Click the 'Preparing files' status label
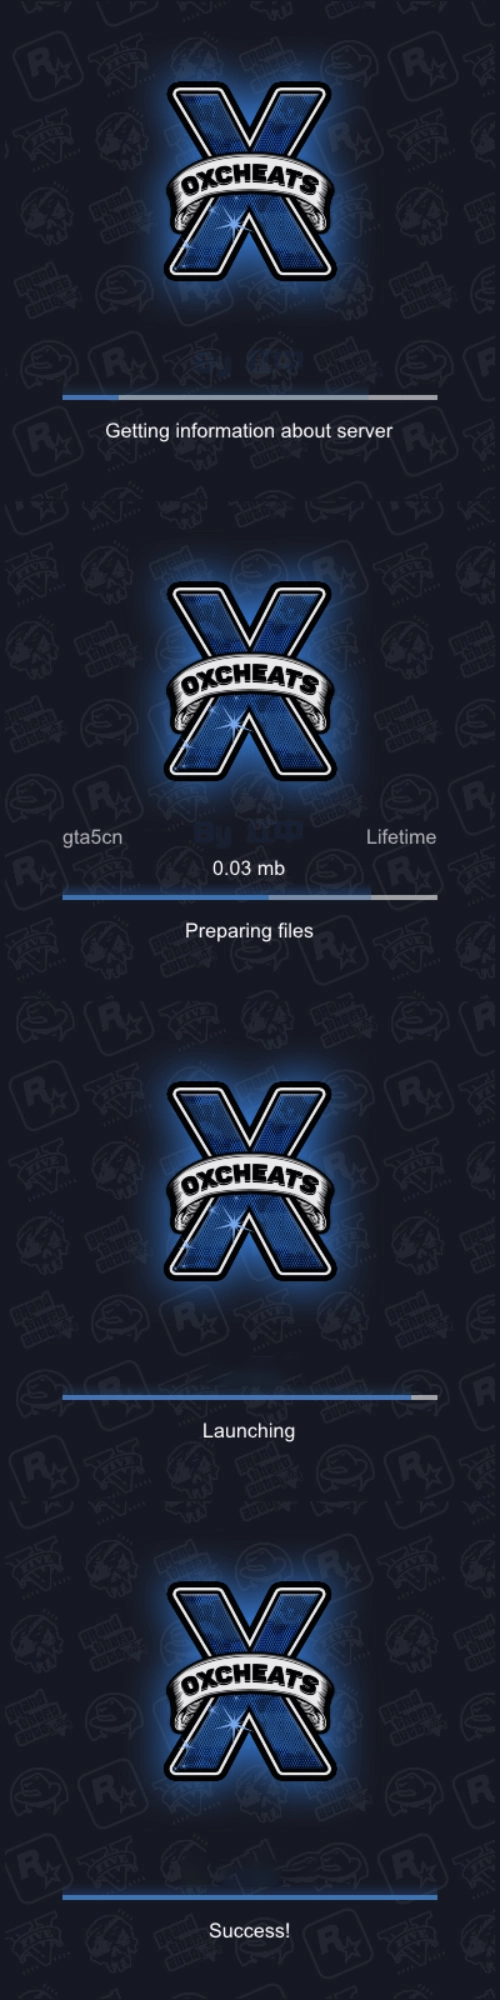 (249, 931)
